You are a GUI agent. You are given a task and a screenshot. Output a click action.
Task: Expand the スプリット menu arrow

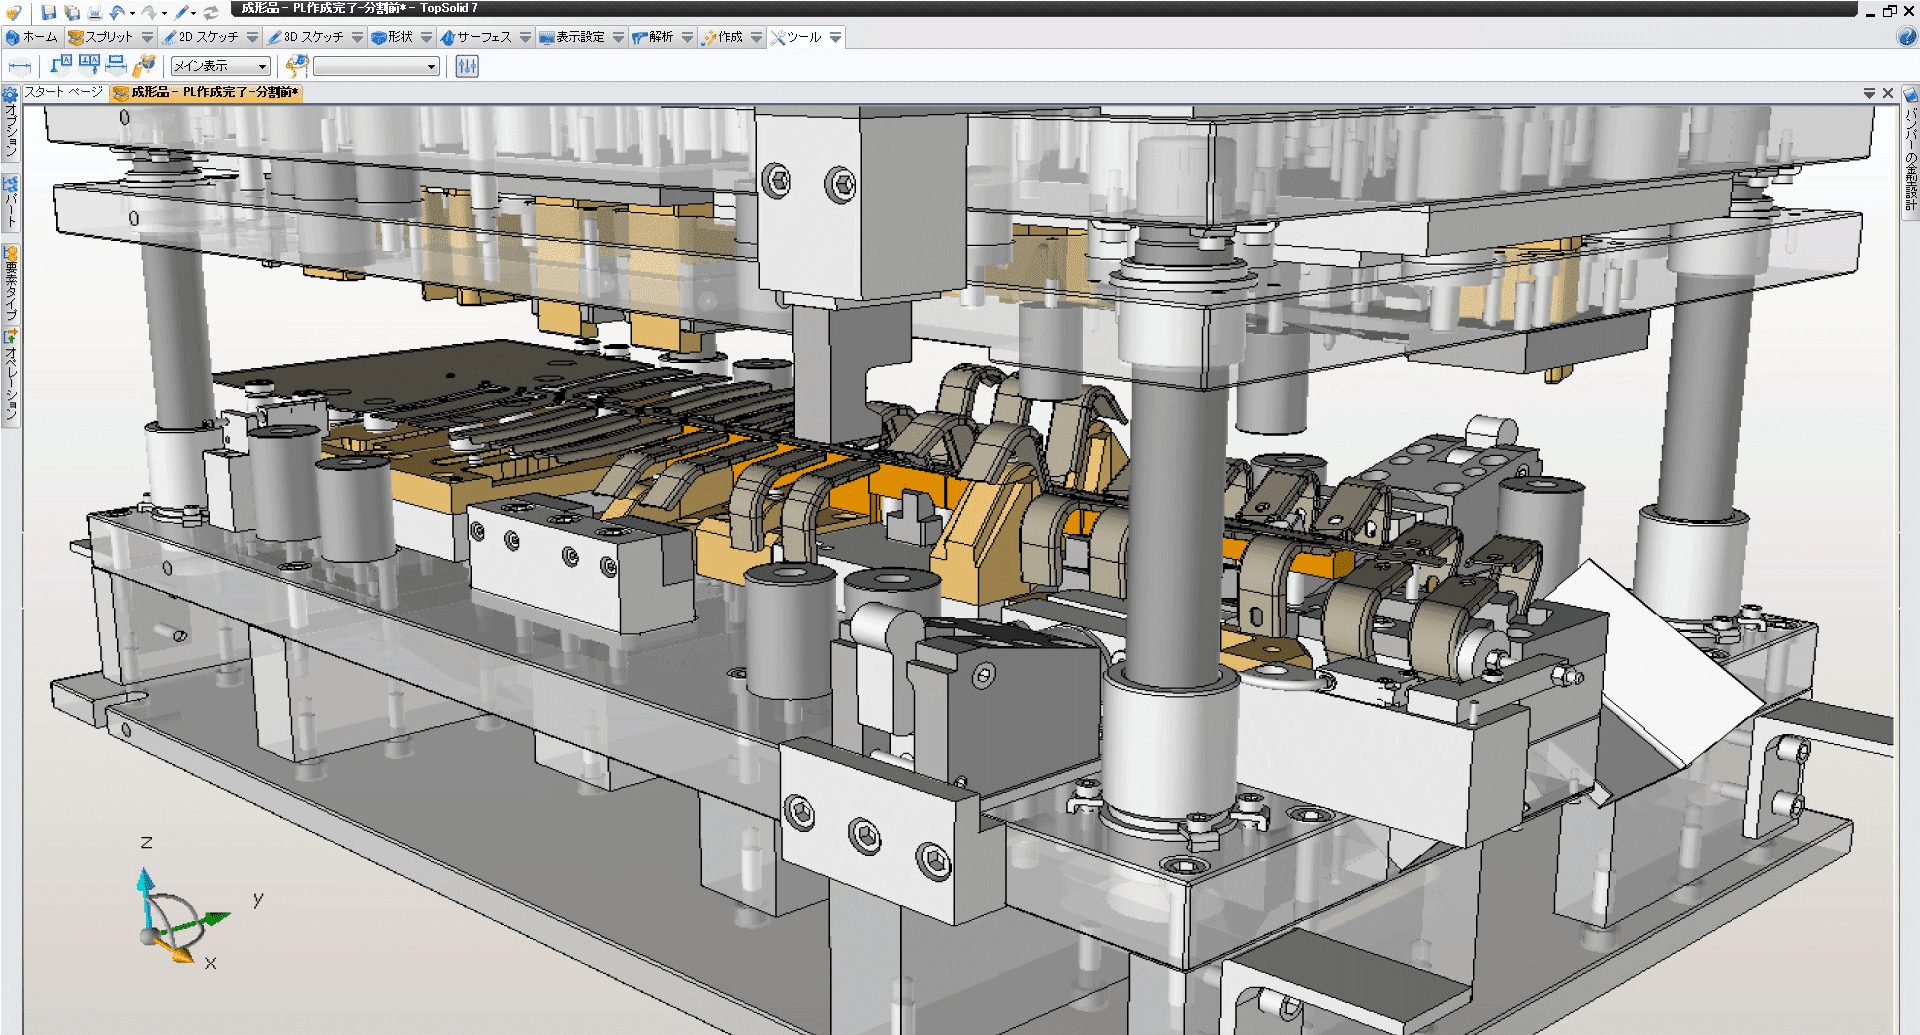[x=148, y=37]
